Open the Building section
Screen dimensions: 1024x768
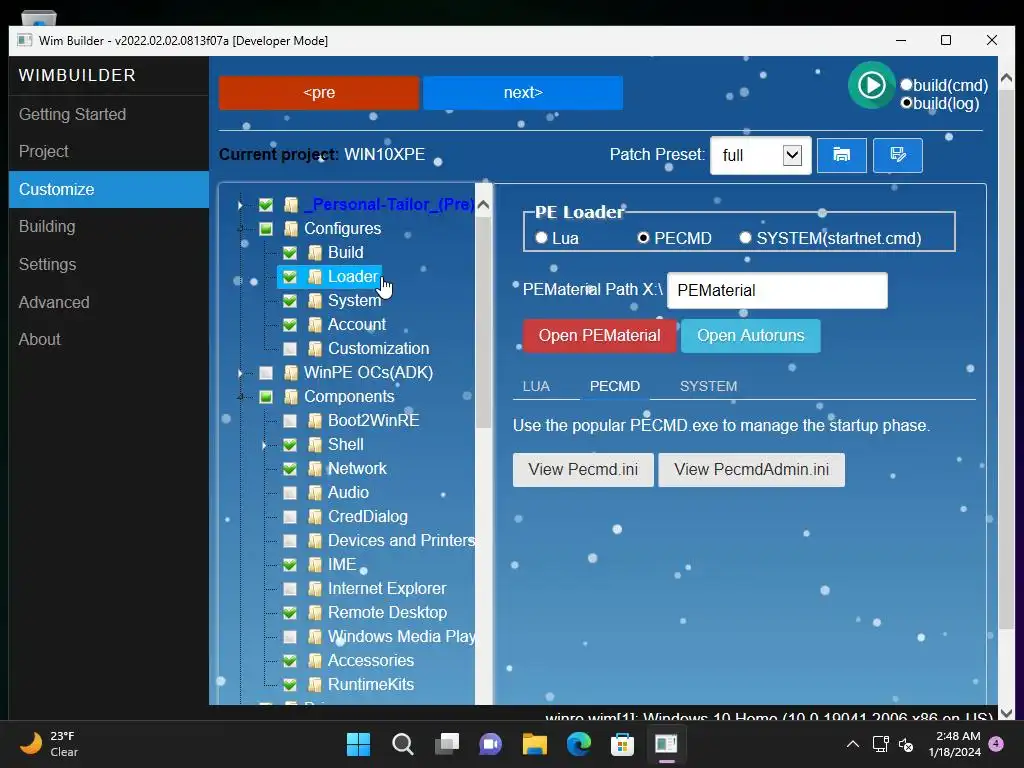109,227
